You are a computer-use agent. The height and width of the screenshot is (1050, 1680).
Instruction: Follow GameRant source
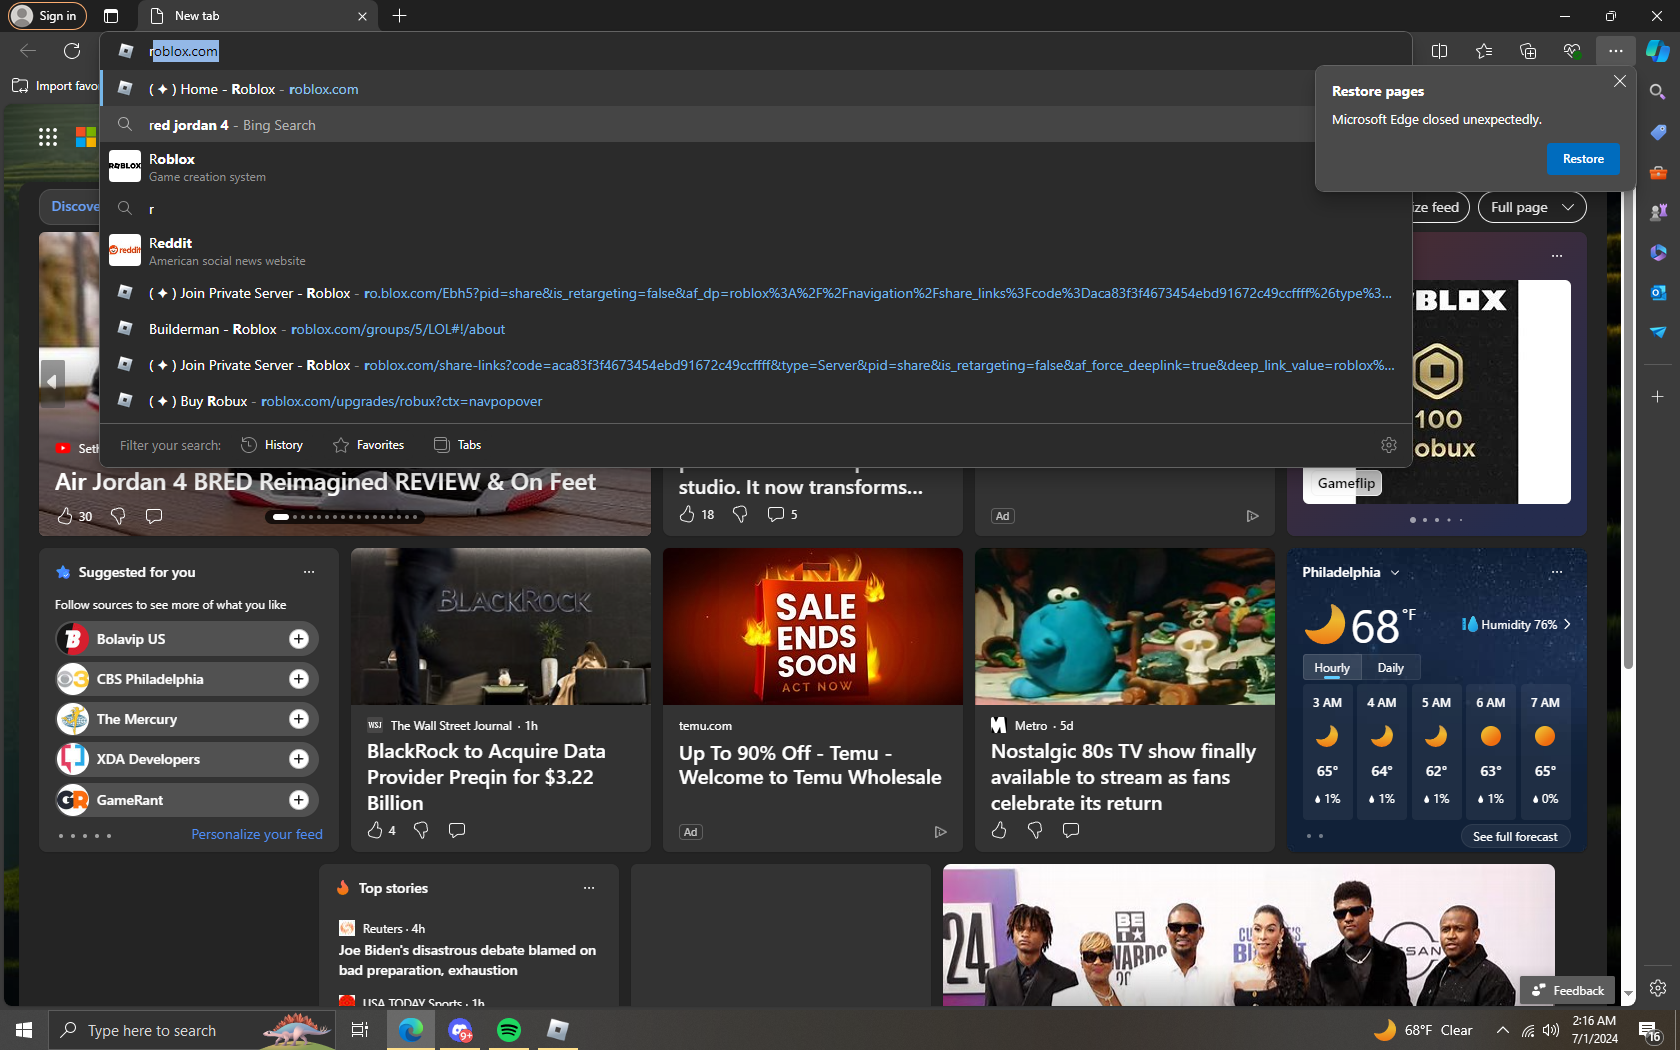[x=299, y=800]
